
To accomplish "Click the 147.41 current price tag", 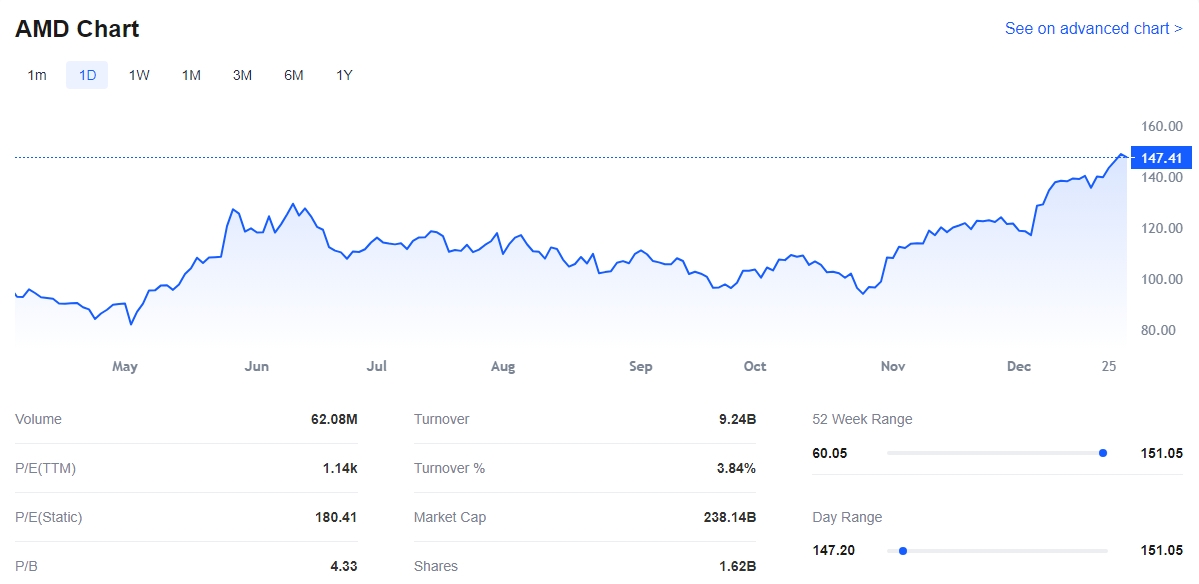I will (x=1161, y=158).
